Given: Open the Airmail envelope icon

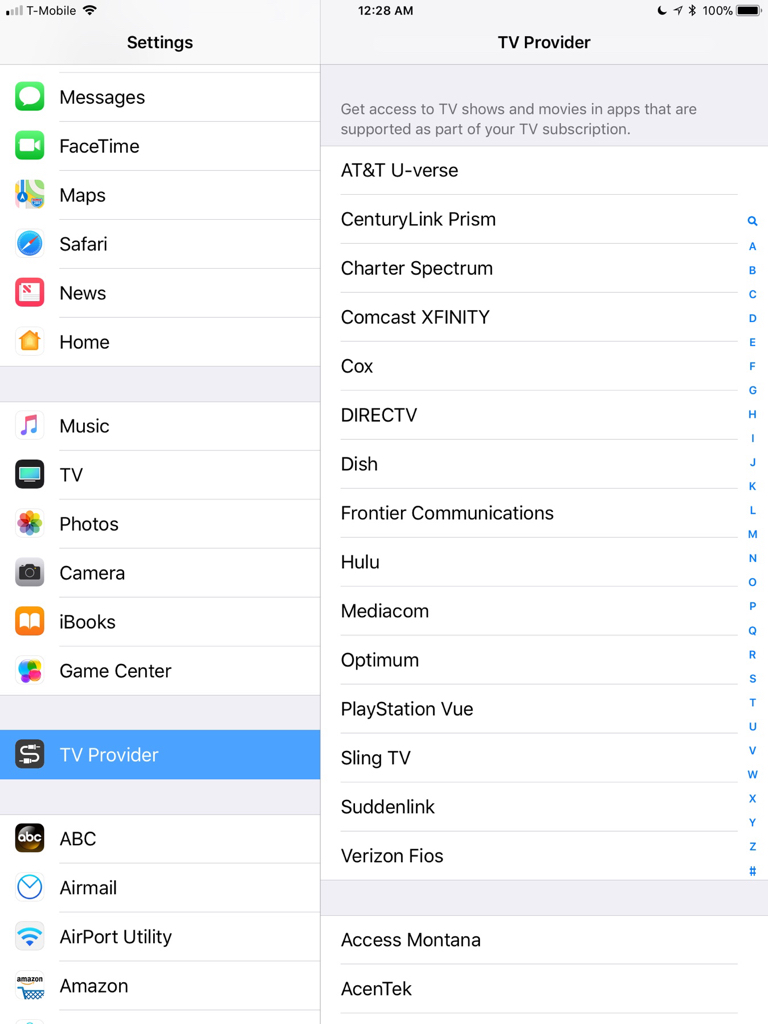Looking at the screenshot, I should (x=29, y=888).
